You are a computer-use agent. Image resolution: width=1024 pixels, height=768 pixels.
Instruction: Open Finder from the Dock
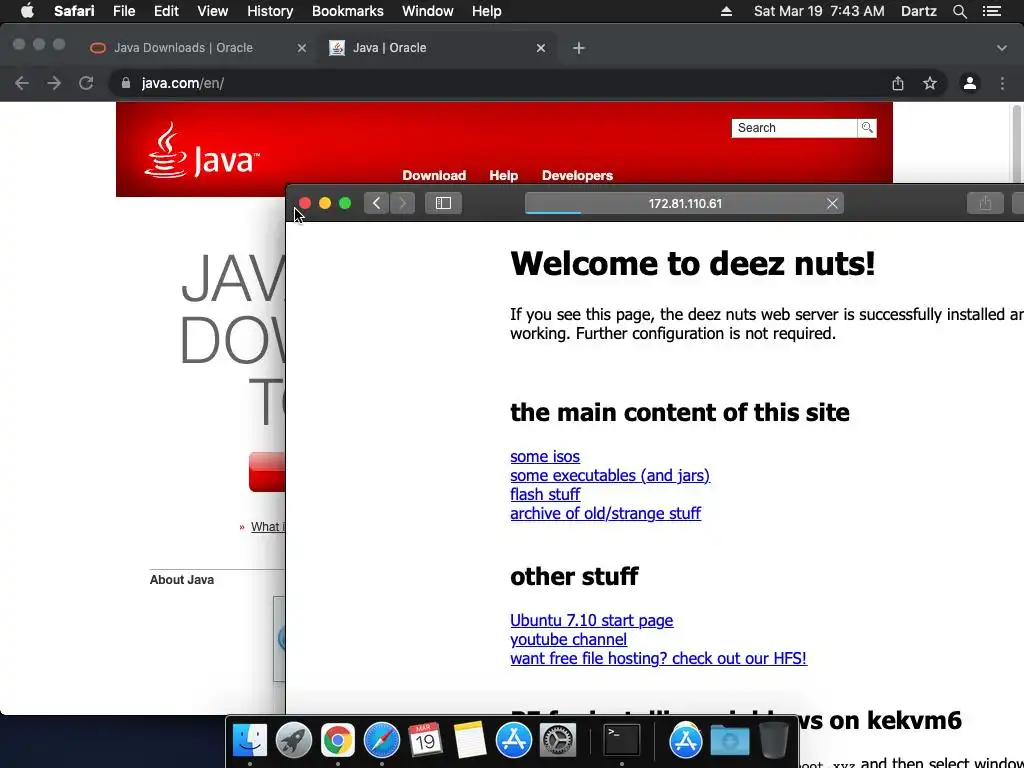click(249, 741)
